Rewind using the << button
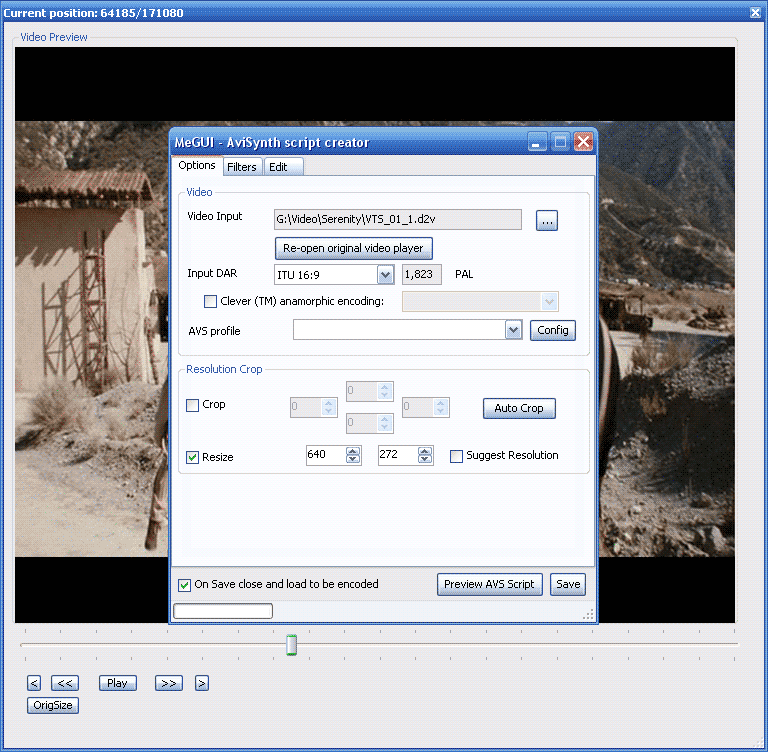 65,683
